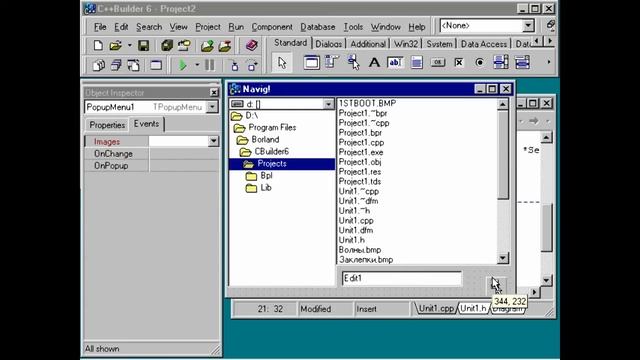Switch to the Unit1.cpp editor tab

pos(436,309)
